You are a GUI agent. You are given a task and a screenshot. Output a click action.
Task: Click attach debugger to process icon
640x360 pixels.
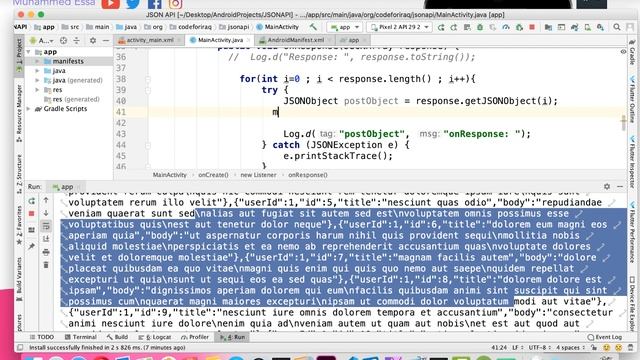(519, 27)
